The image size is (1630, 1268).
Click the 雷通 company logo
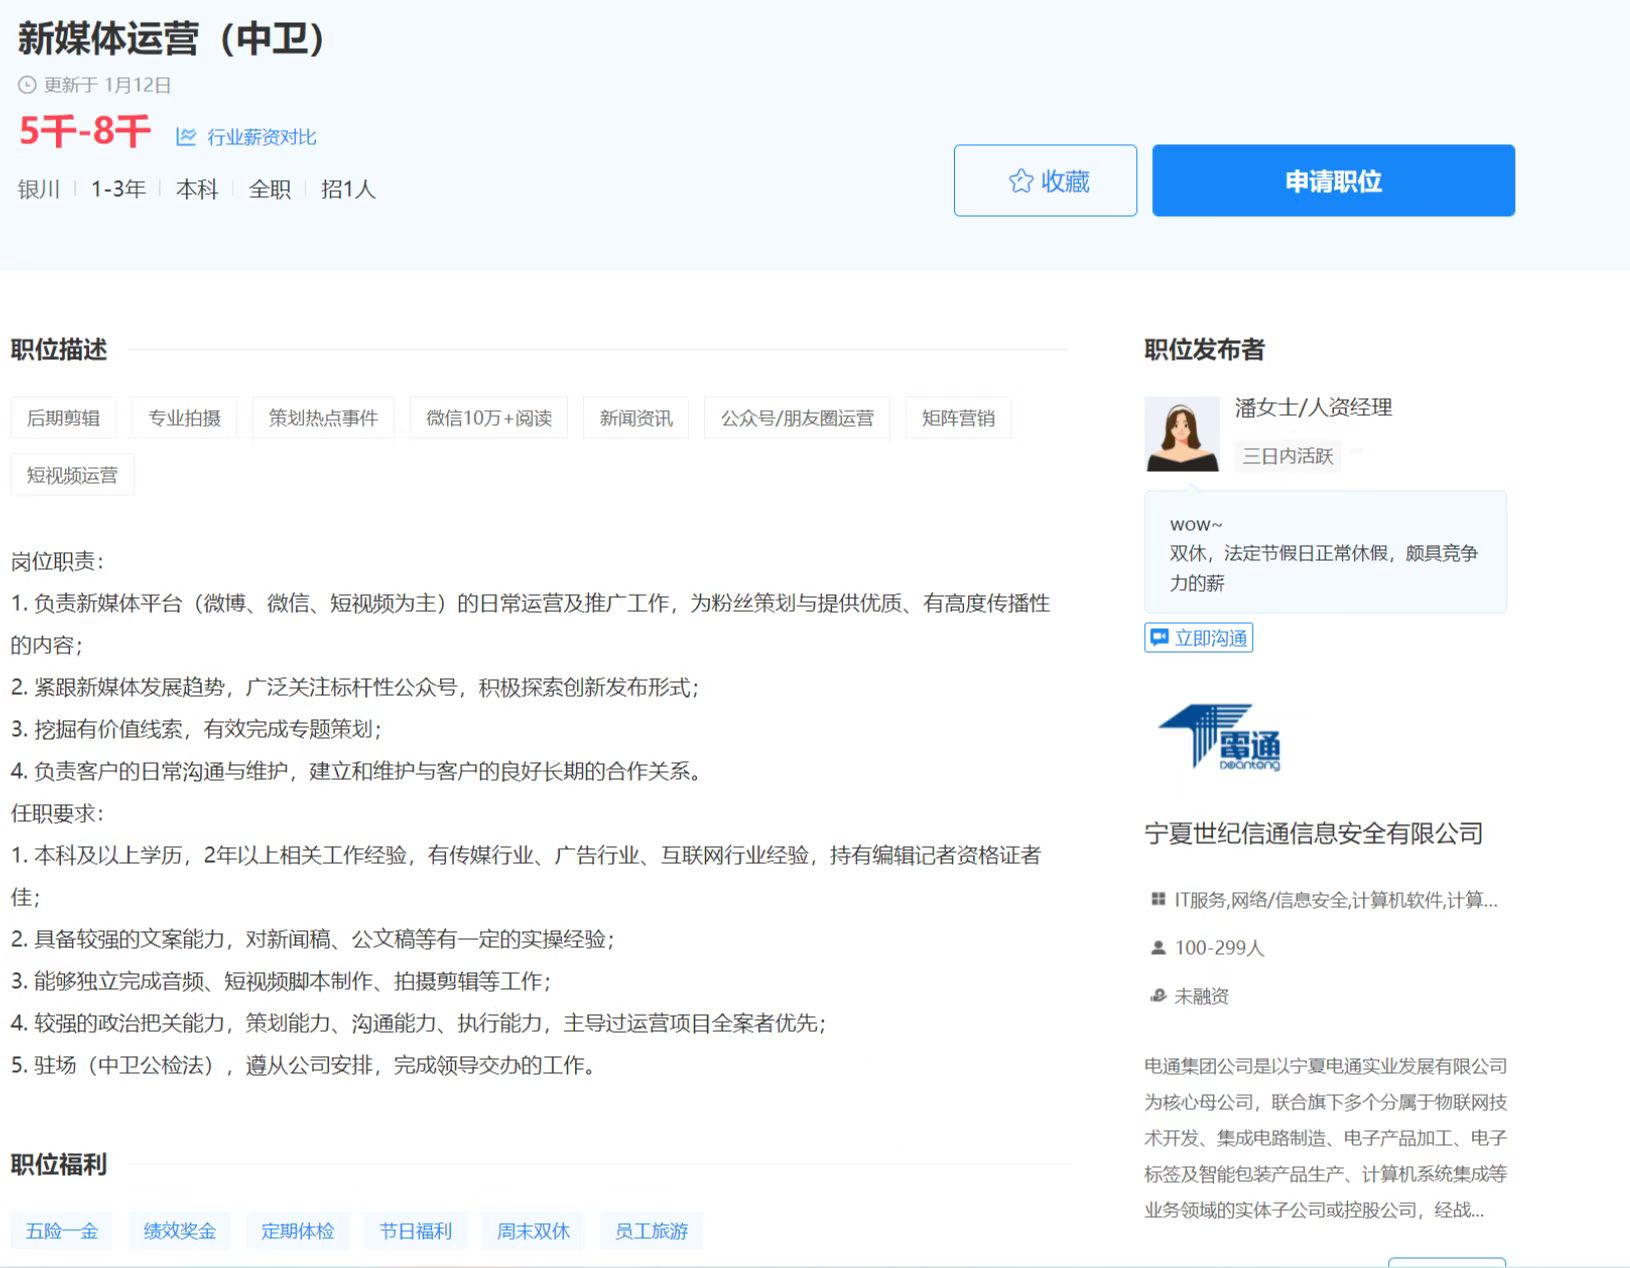click(1220, 738)
